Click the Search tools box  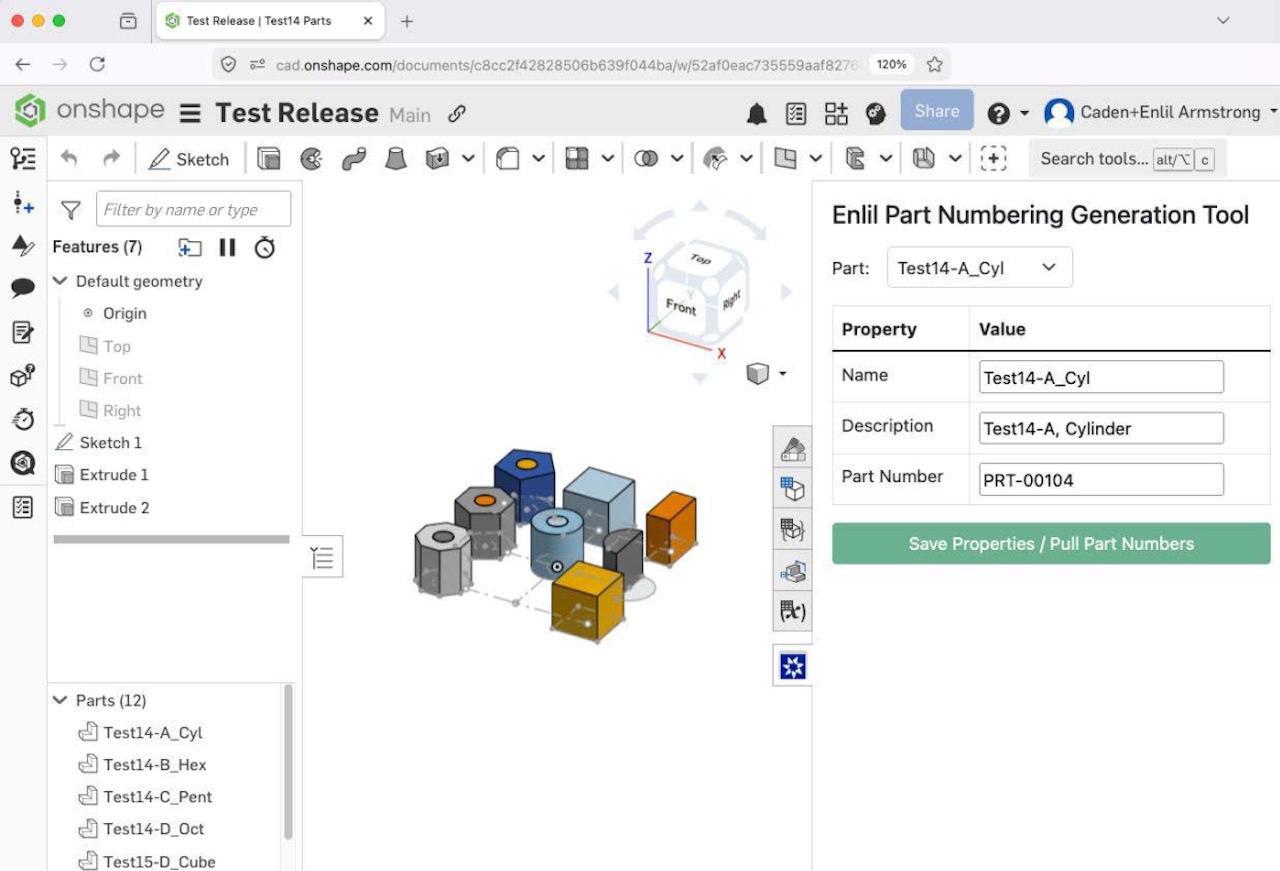click(x=1127, y=158)
